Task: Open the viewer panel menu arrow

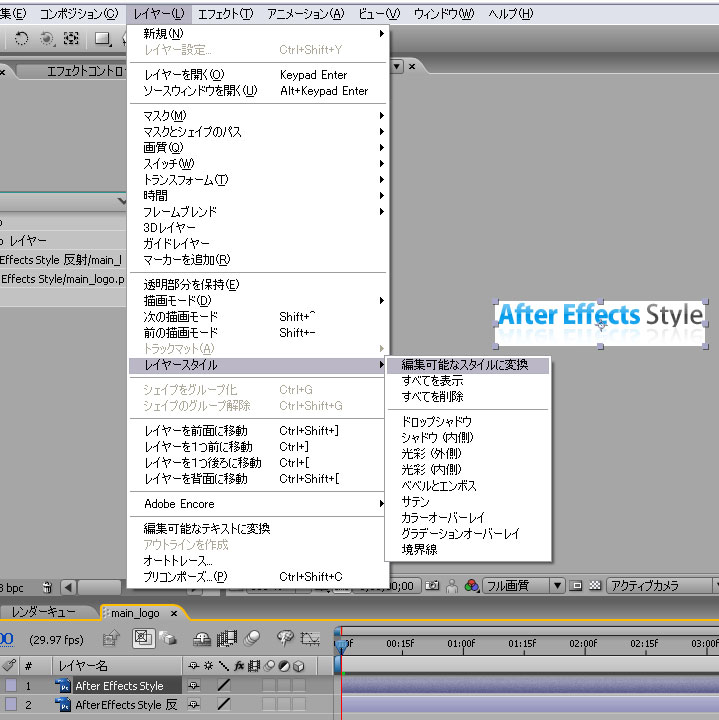Action: click(x=397, y=67)
